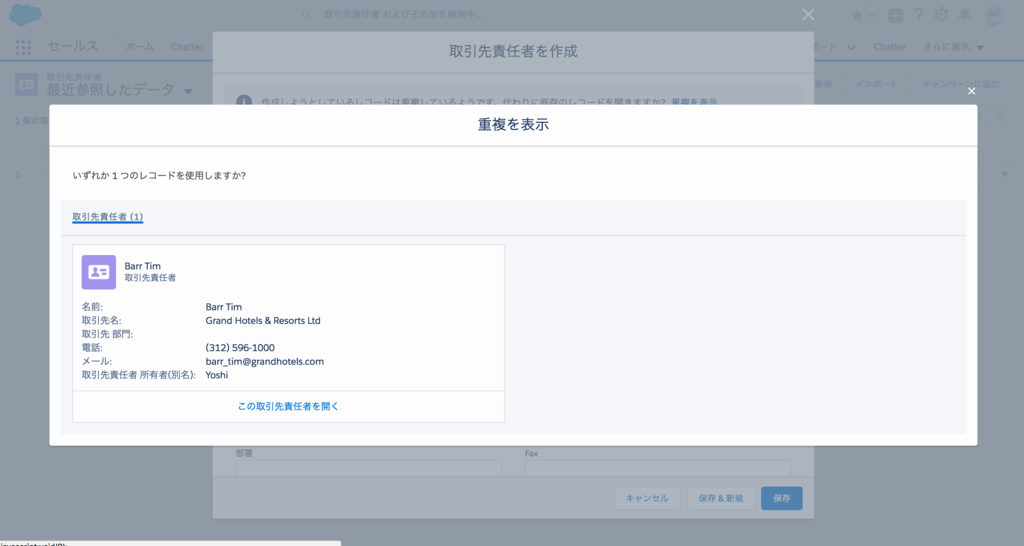
Task: Click the Barr Tim card title
Action: 142,266
